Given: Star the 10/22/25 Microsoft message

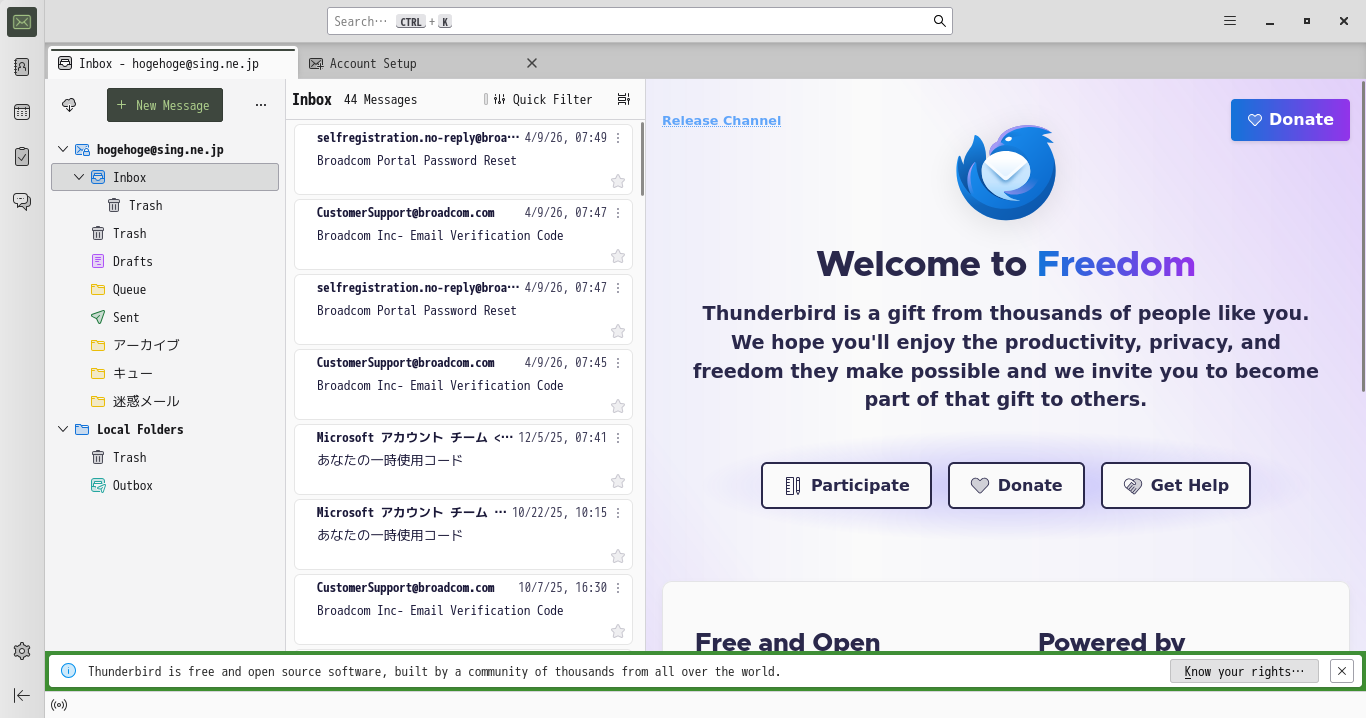Looking at the screenshot, I should [618, 556].
